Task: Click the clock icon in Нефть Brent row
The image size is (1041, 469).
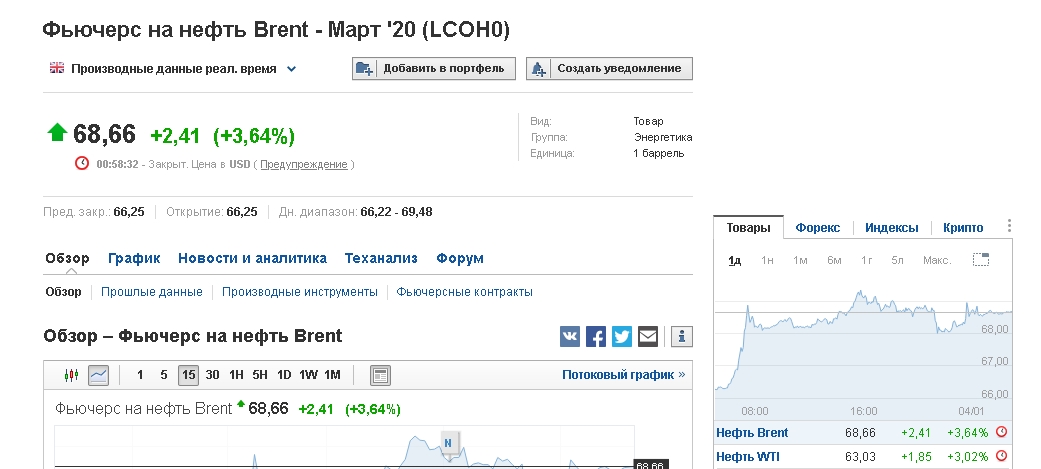Action: 1002,432
